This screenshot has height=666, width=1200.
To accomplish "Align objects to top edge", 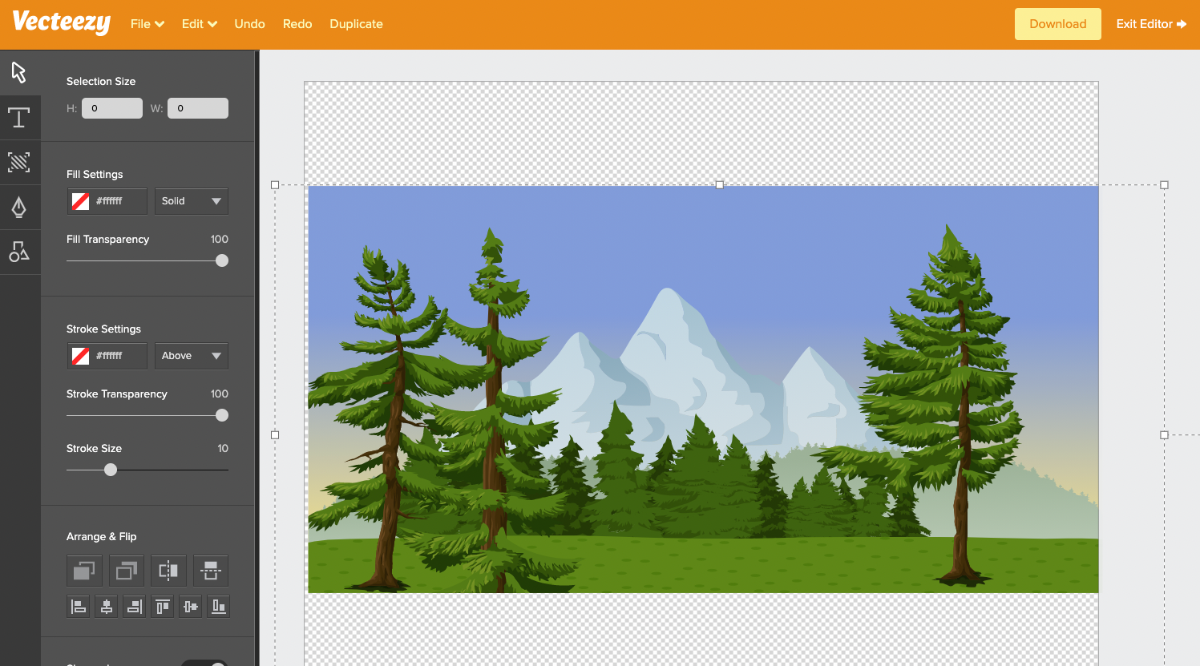I will (x=162, y=606).
